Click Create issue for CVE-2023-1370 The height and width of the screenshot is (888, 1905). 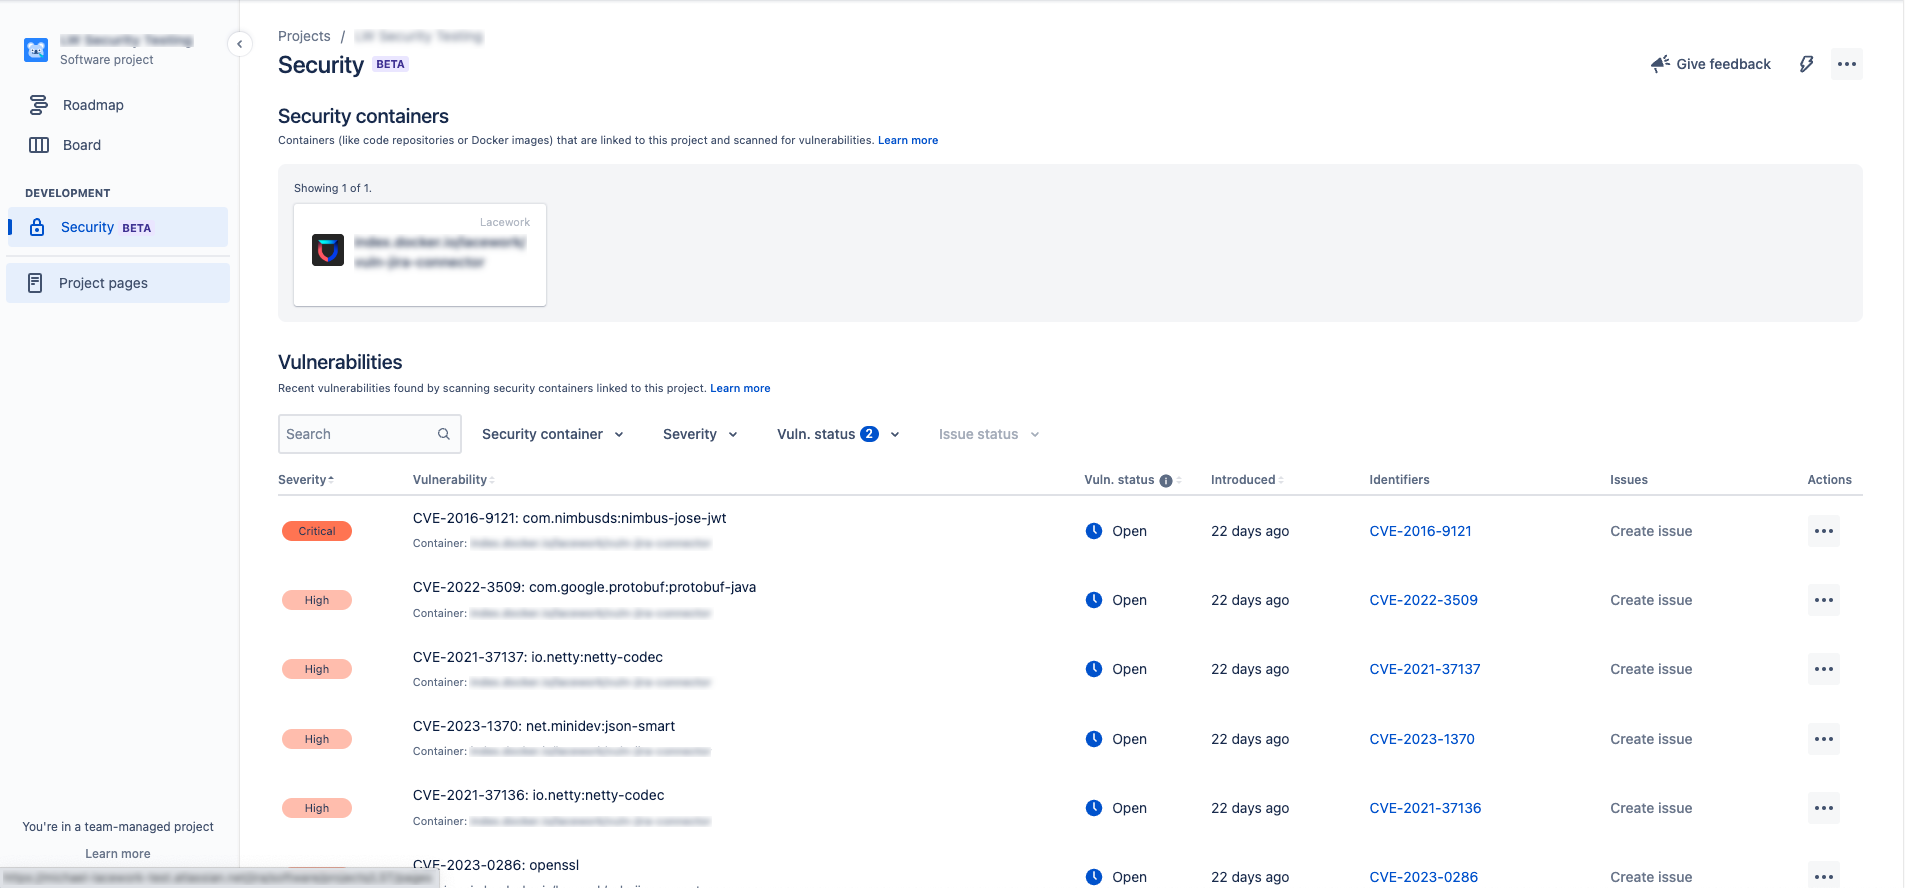point(1651,739)
